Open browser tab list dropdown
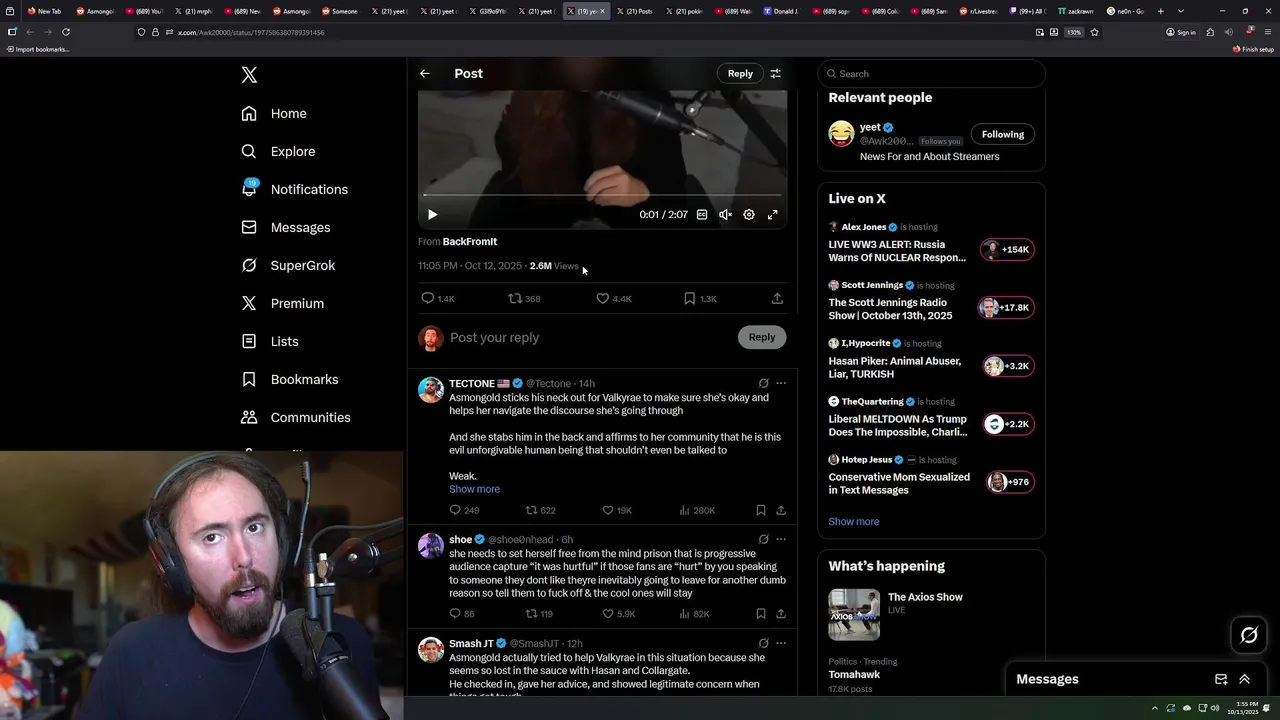1280x720 pixels. pos(1181,11)
